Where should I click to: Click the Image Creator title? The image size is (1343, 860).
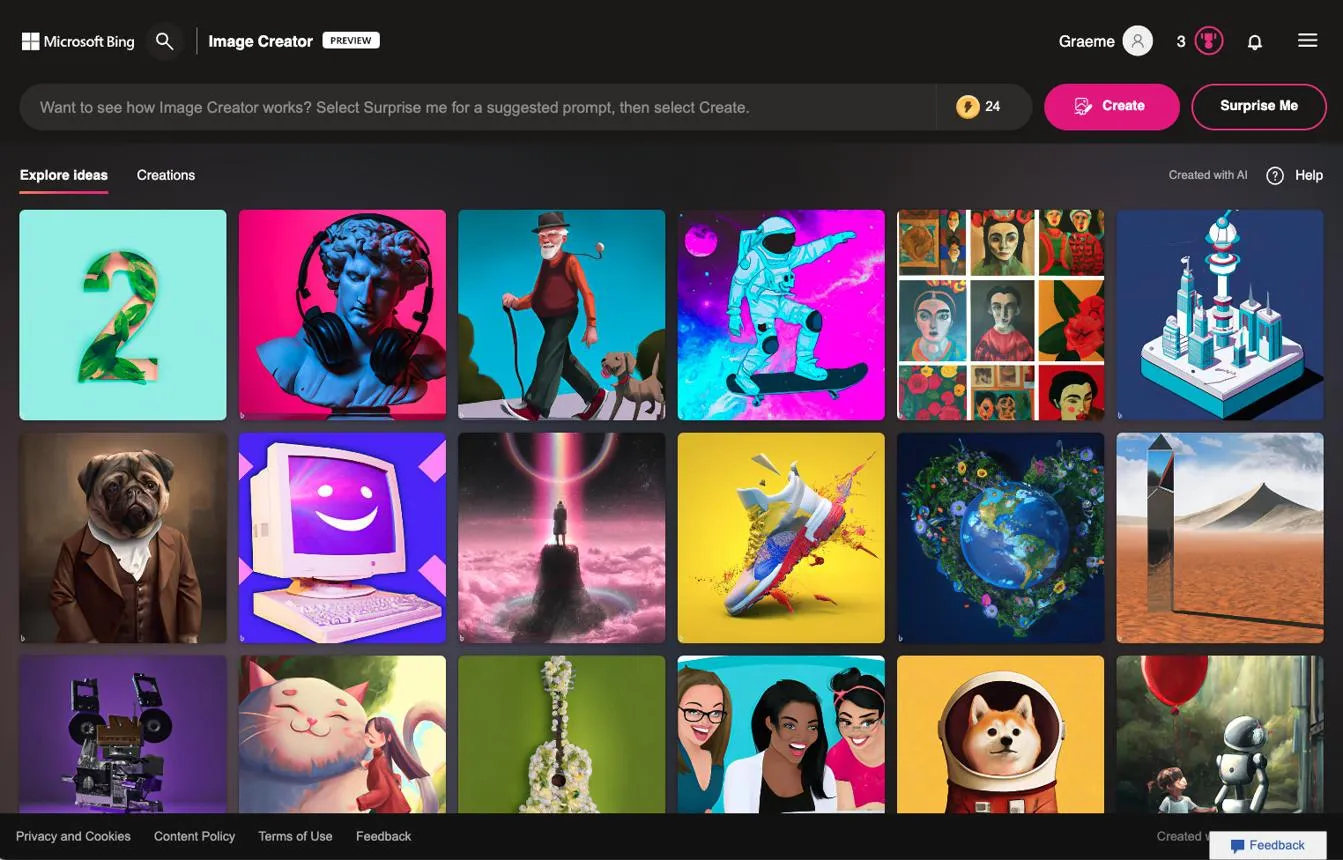pos(261,41)
